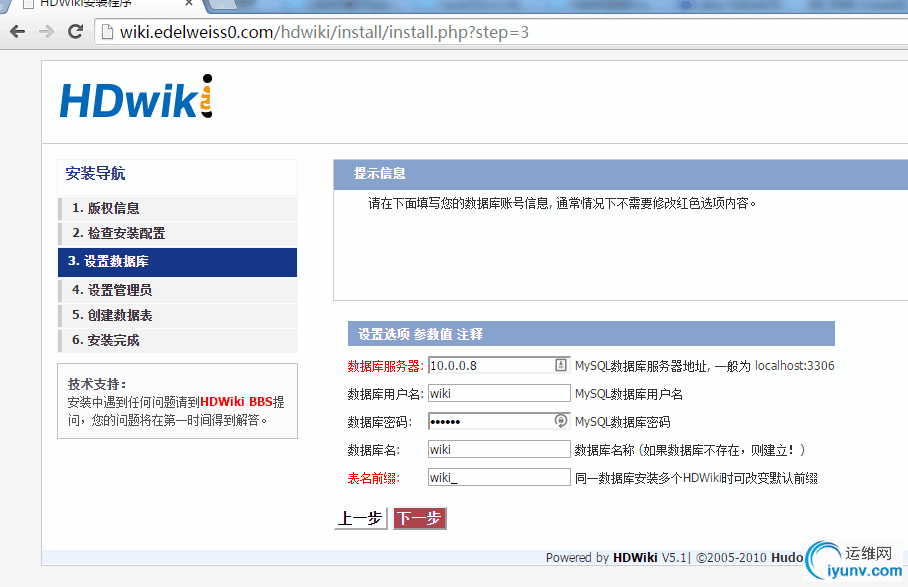The height and width of the screenshot is (587, 908).
Task: Click the 上一步 previous step button
Action: [x=361, y=518]
